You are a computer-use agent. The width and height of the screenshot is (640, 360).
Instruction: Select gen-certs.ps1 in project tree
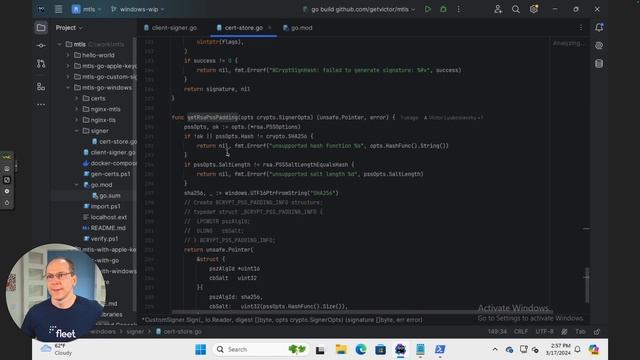[x=107, y=173]
